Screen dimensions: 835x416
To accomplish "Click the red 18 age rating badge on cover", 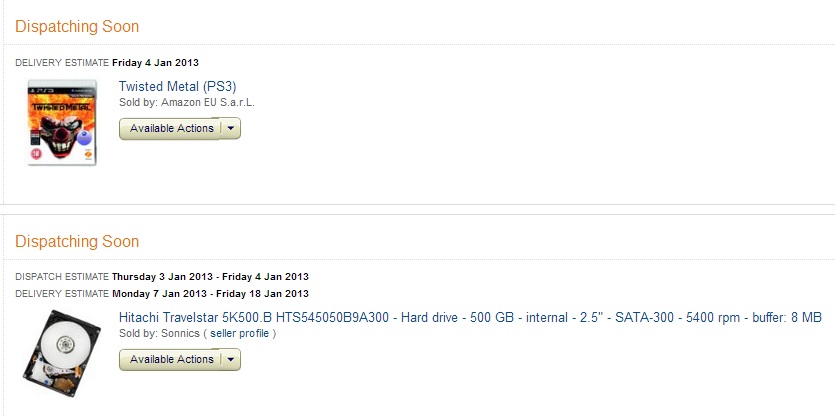I will [37, 154].
